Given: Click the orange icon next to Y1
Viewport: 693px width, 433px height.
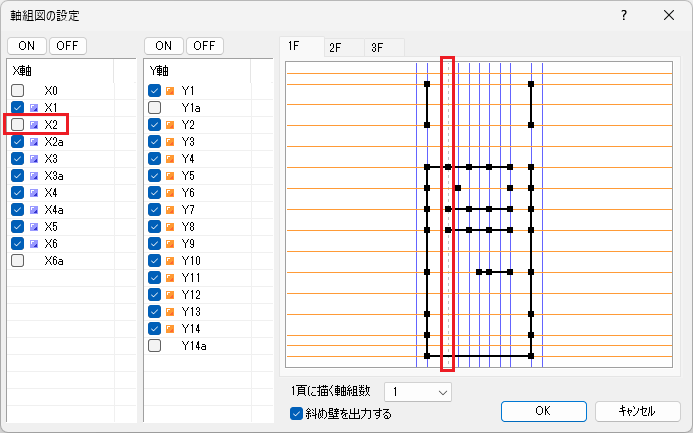Looking at the screenshot, I should click(x=170, y=91).
